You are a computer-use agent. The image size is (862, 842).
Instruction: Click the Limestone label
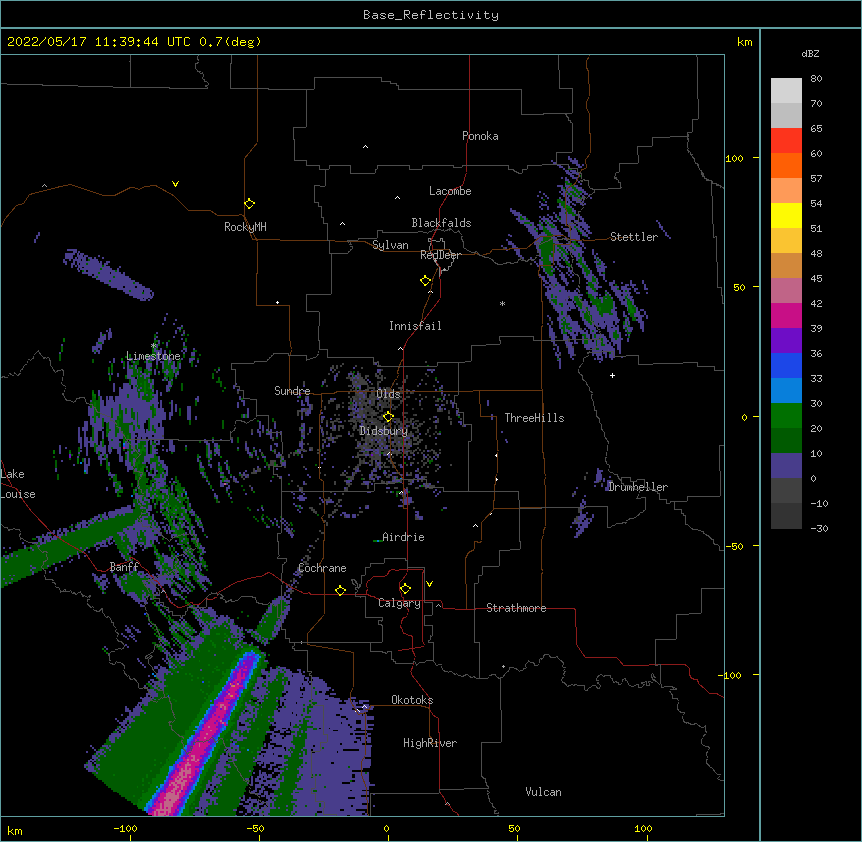coord(153,356)
